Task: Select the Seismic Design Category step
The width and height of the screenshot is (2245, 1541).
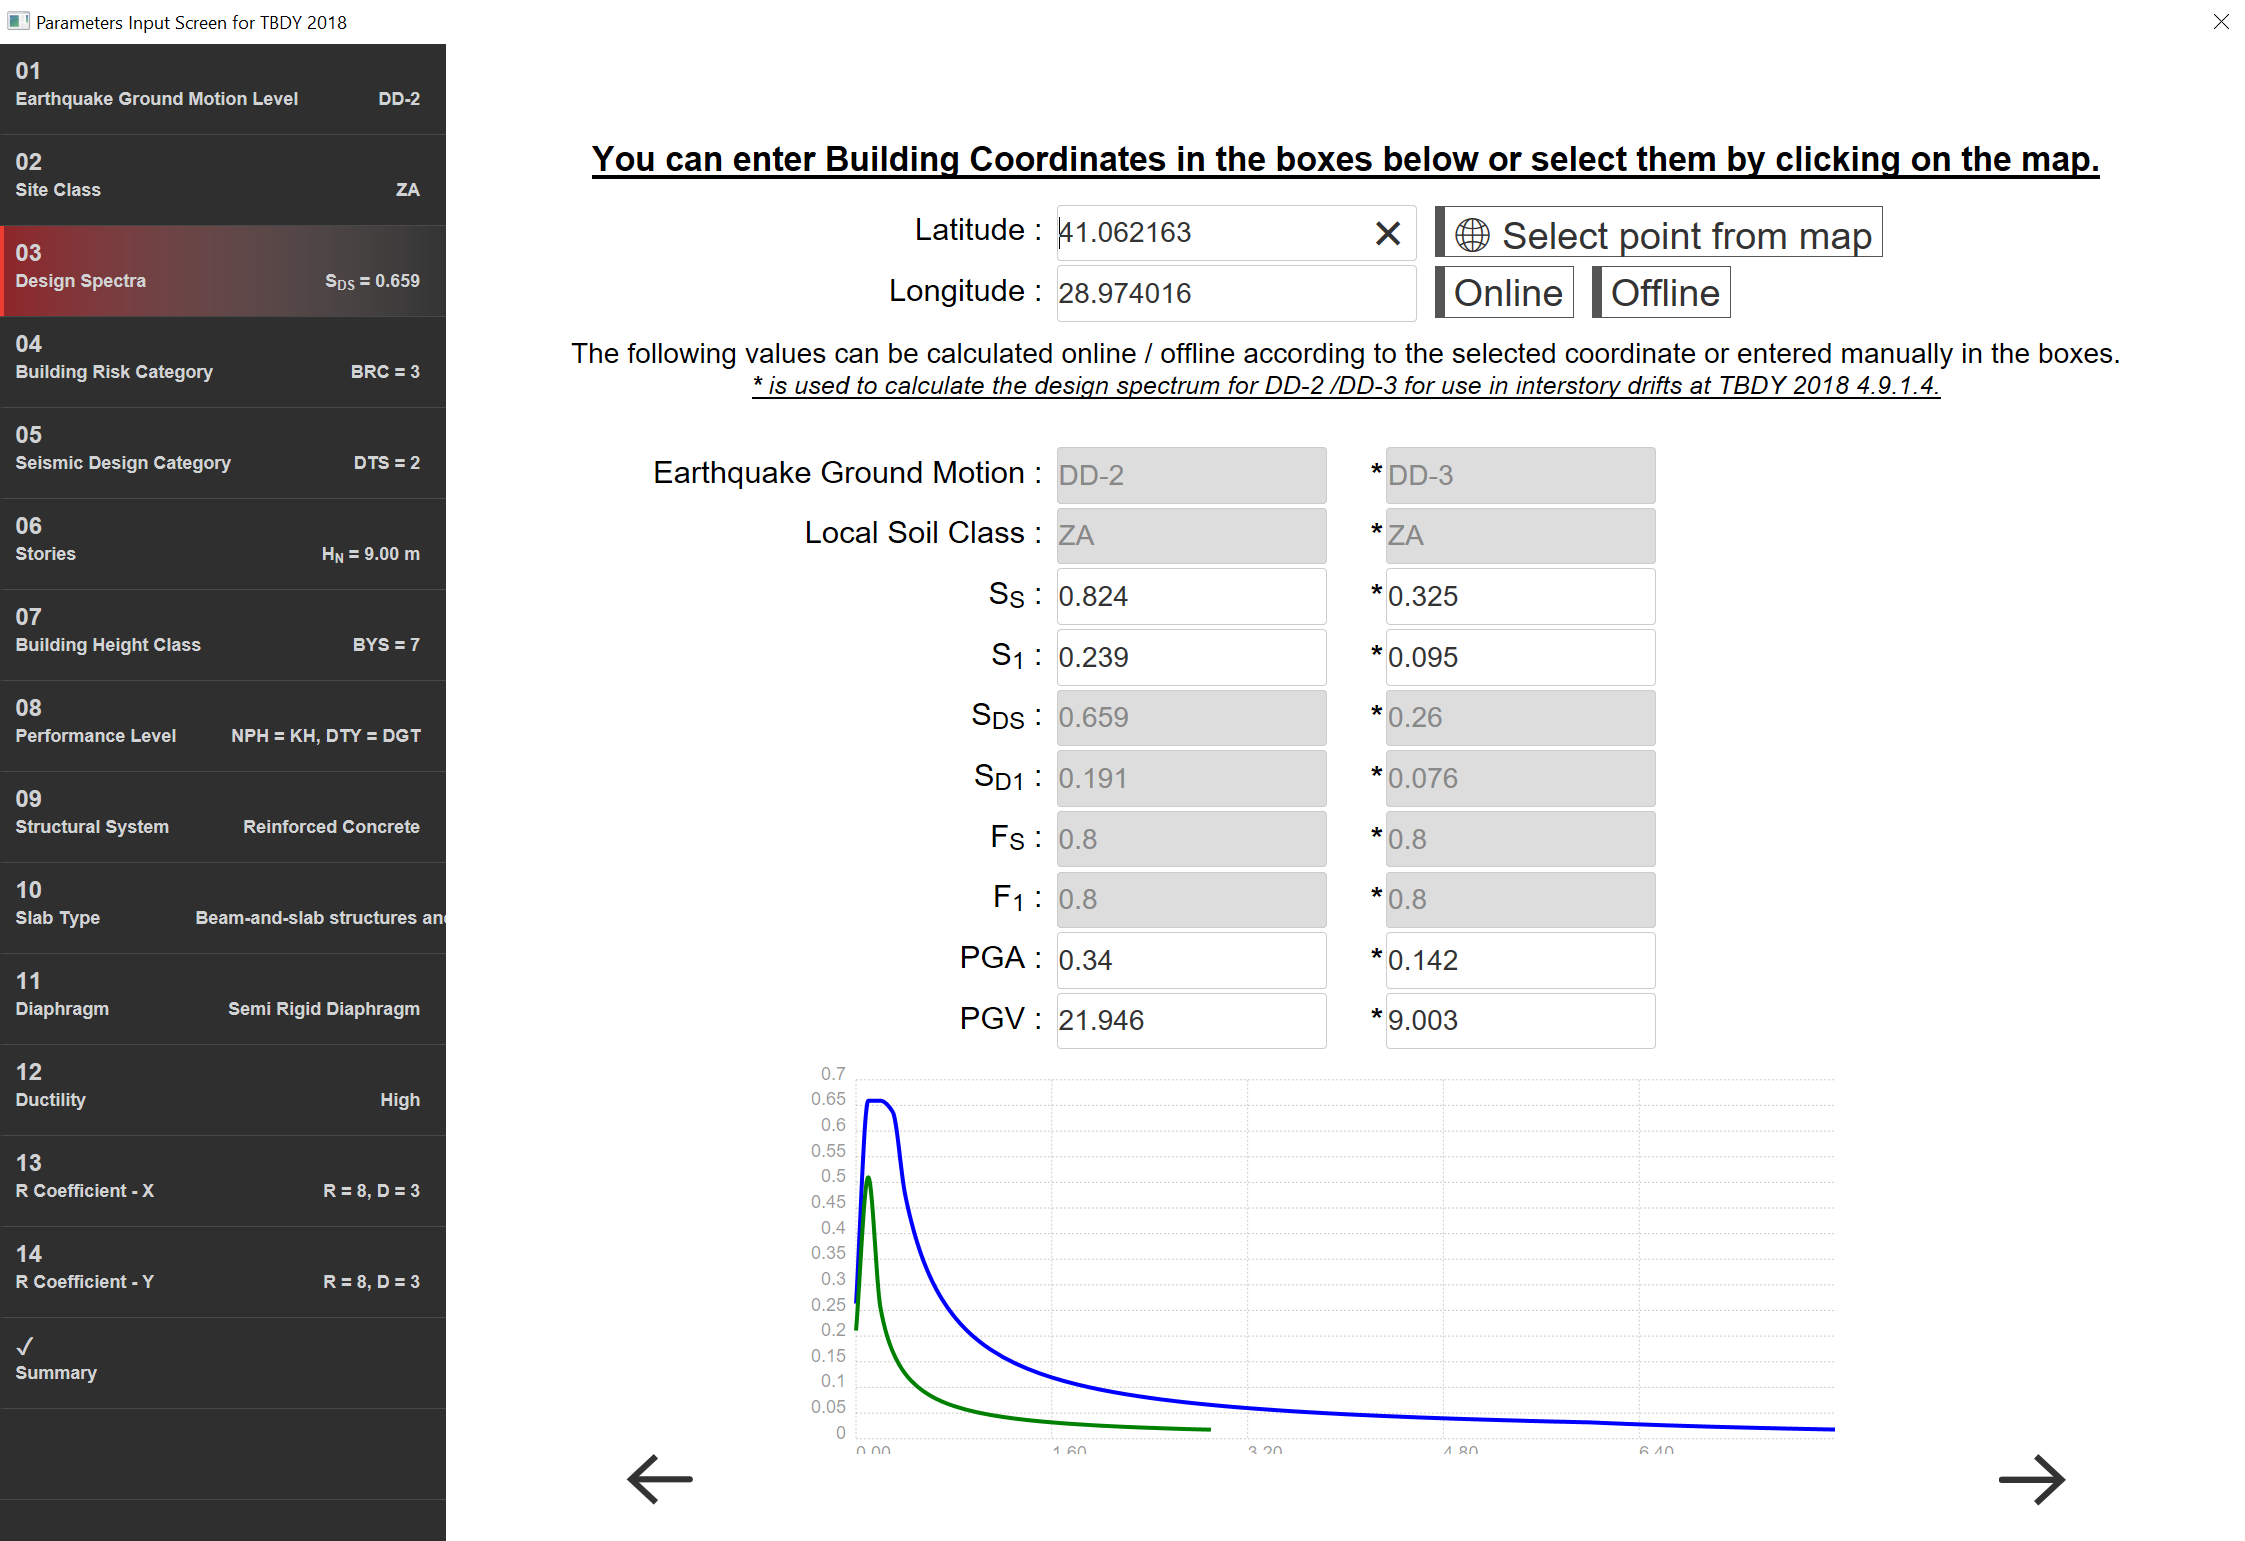Action: (222, 453)
